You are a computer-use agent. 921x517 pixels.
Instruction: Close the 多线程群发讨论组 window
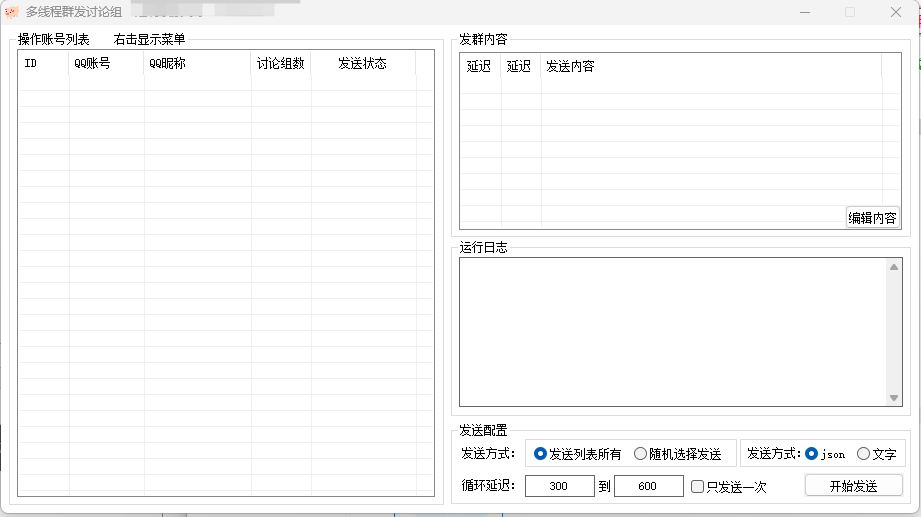pos(895,12)
